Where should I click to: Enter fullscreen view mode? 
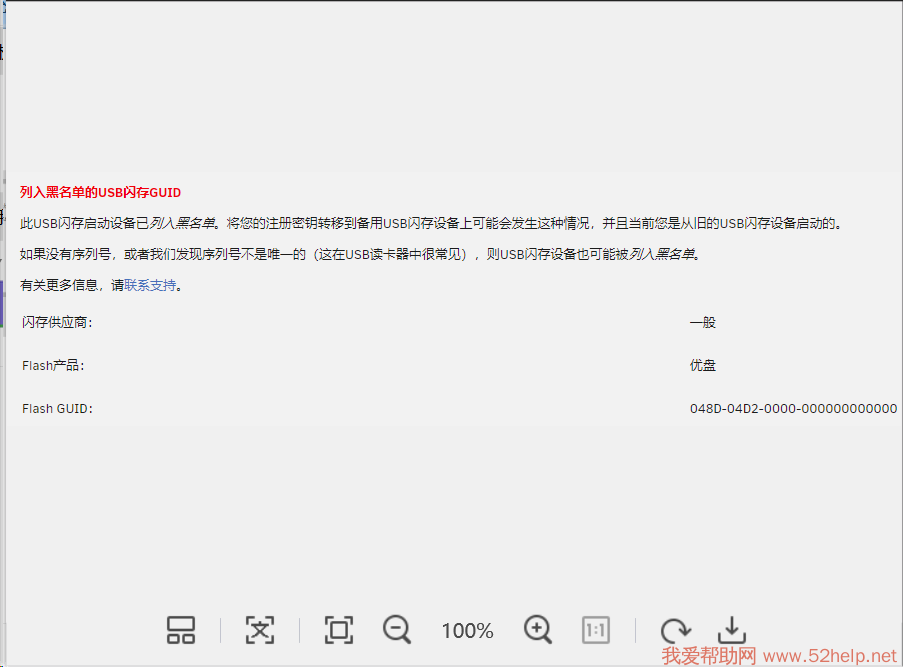339,630
